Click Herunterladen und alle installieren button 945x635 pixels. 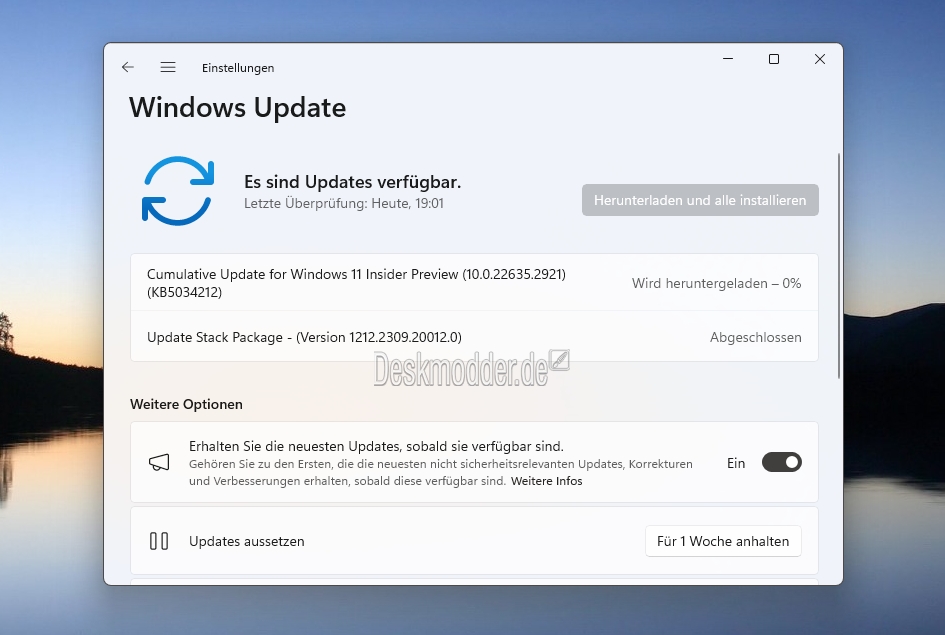click(x=700, y=200)
